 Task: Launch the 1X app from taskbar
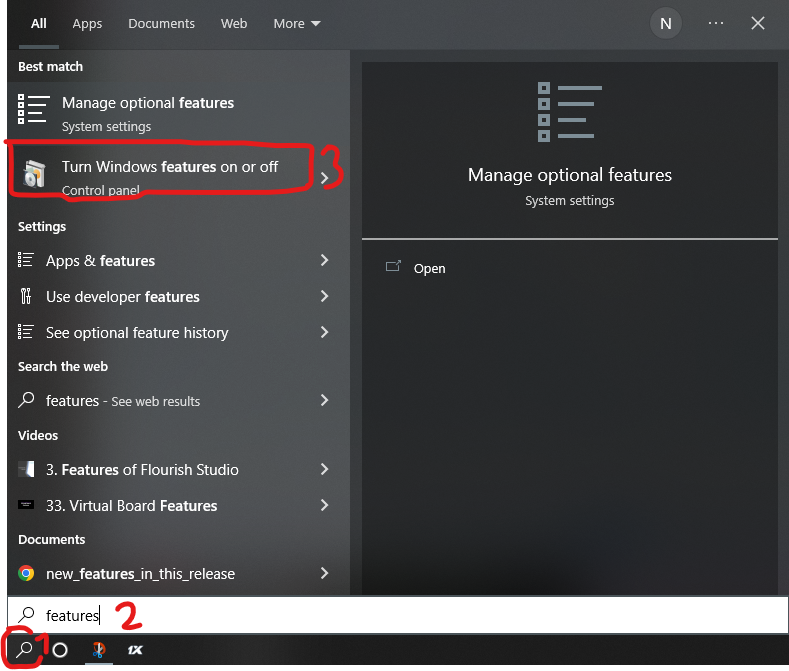pos(135,650)
